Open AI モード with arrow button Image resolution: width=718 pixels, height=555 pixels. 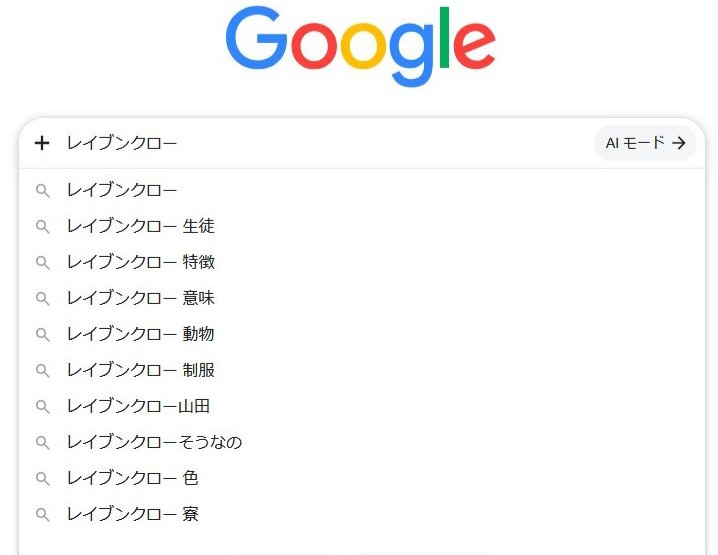pyautogui.click(x=645, y=143)
